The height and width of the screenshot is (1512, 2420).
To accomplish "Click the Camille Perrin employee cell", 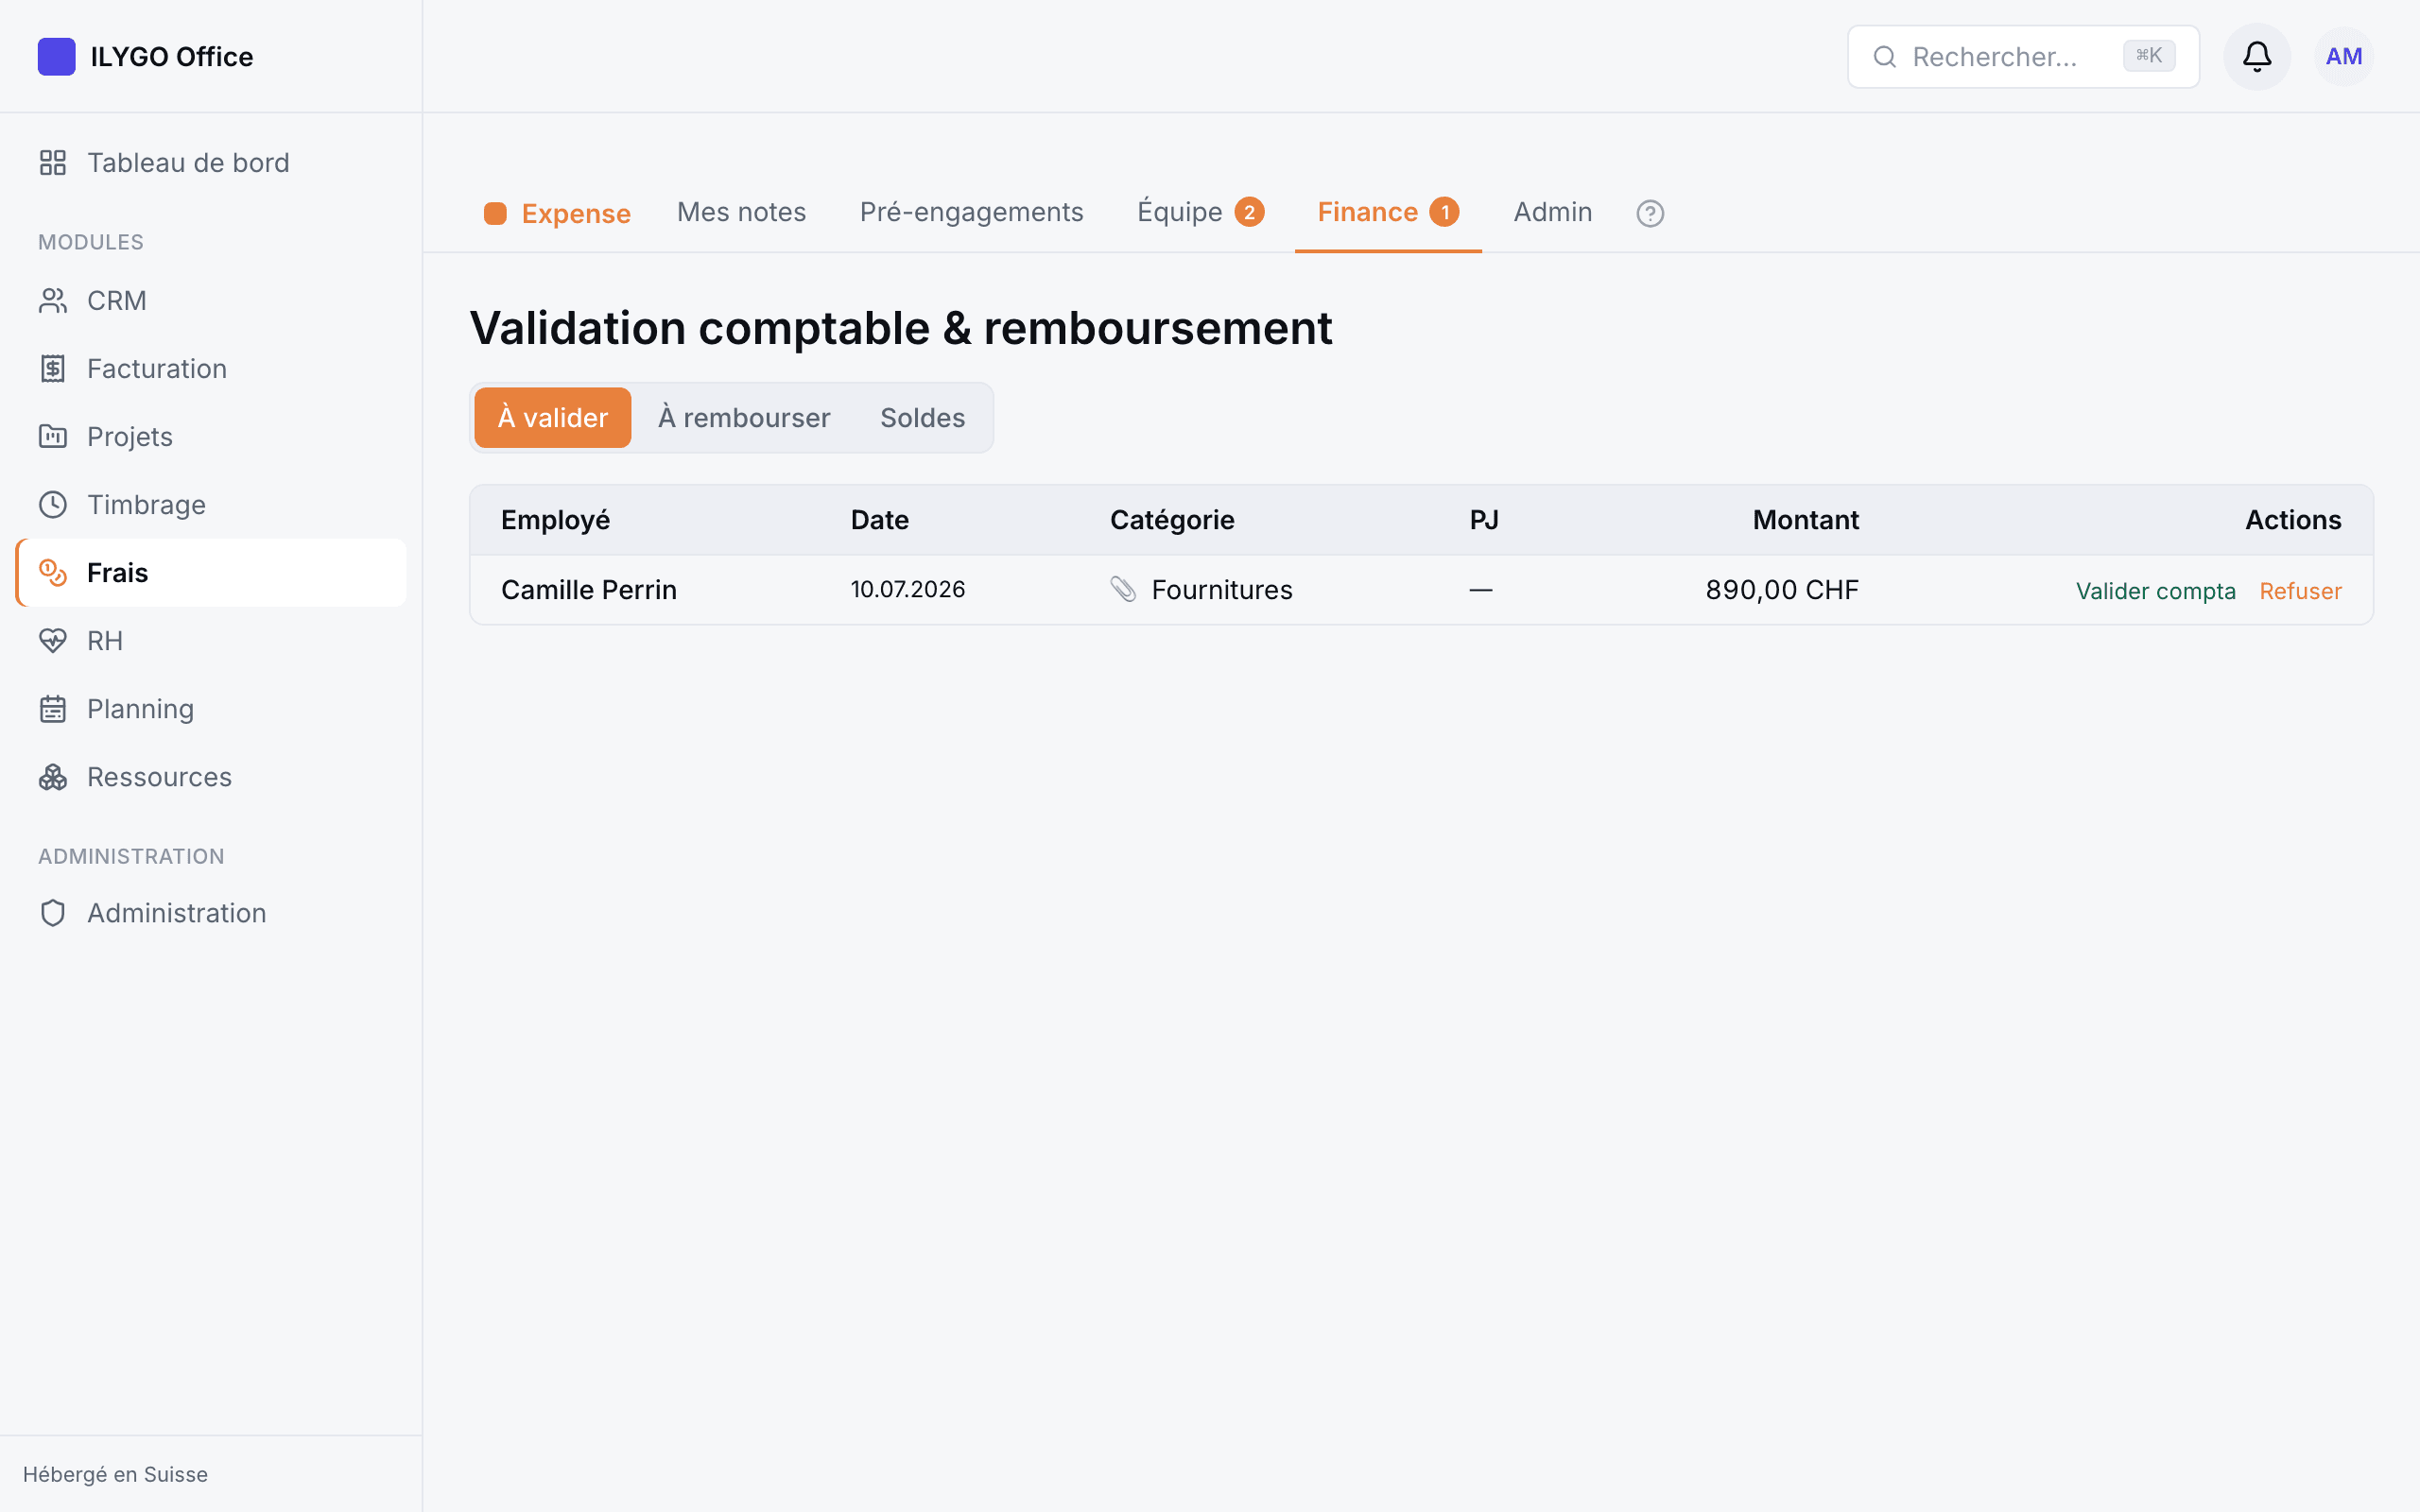I will (589, 590).
